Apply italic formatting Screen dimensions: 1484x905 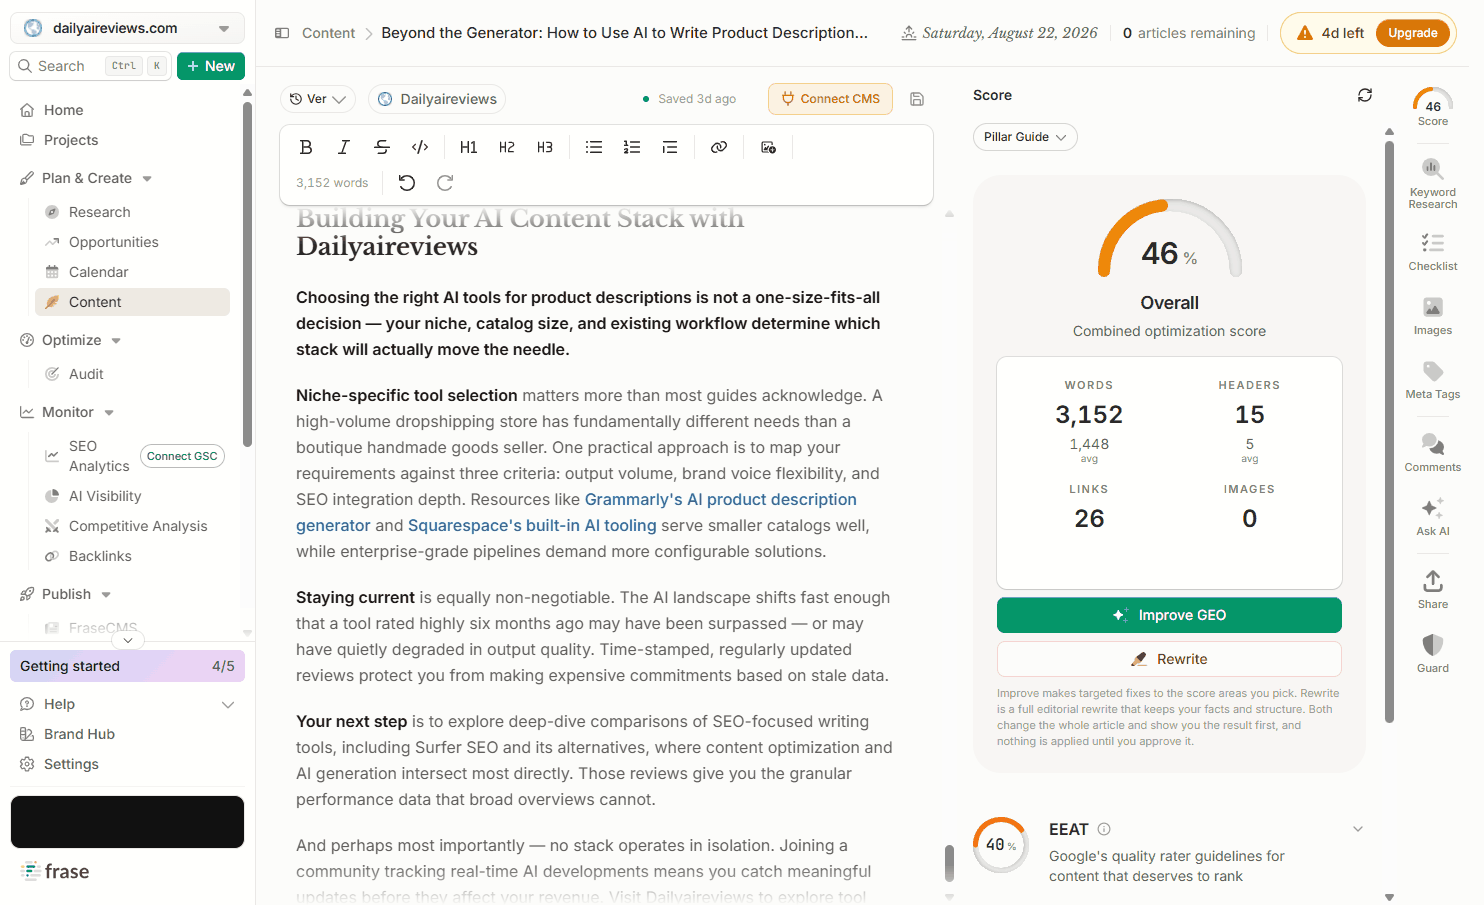click(344, 147)
